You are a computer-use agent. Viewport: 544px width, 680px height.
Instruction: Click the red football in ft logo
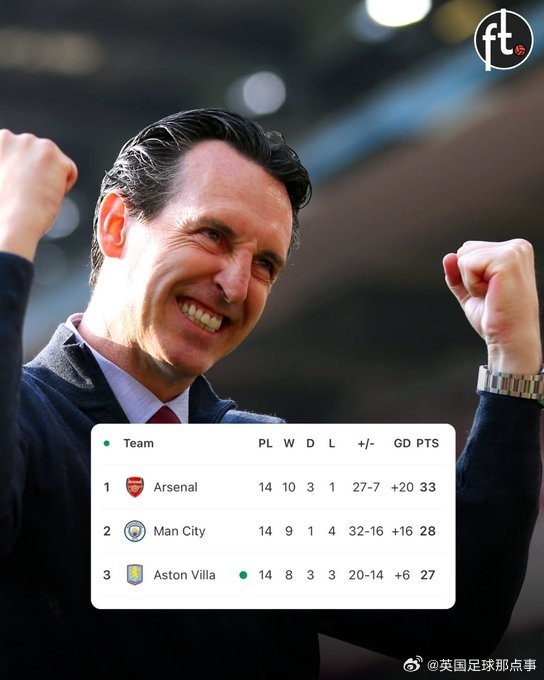(x=520, y=50)
